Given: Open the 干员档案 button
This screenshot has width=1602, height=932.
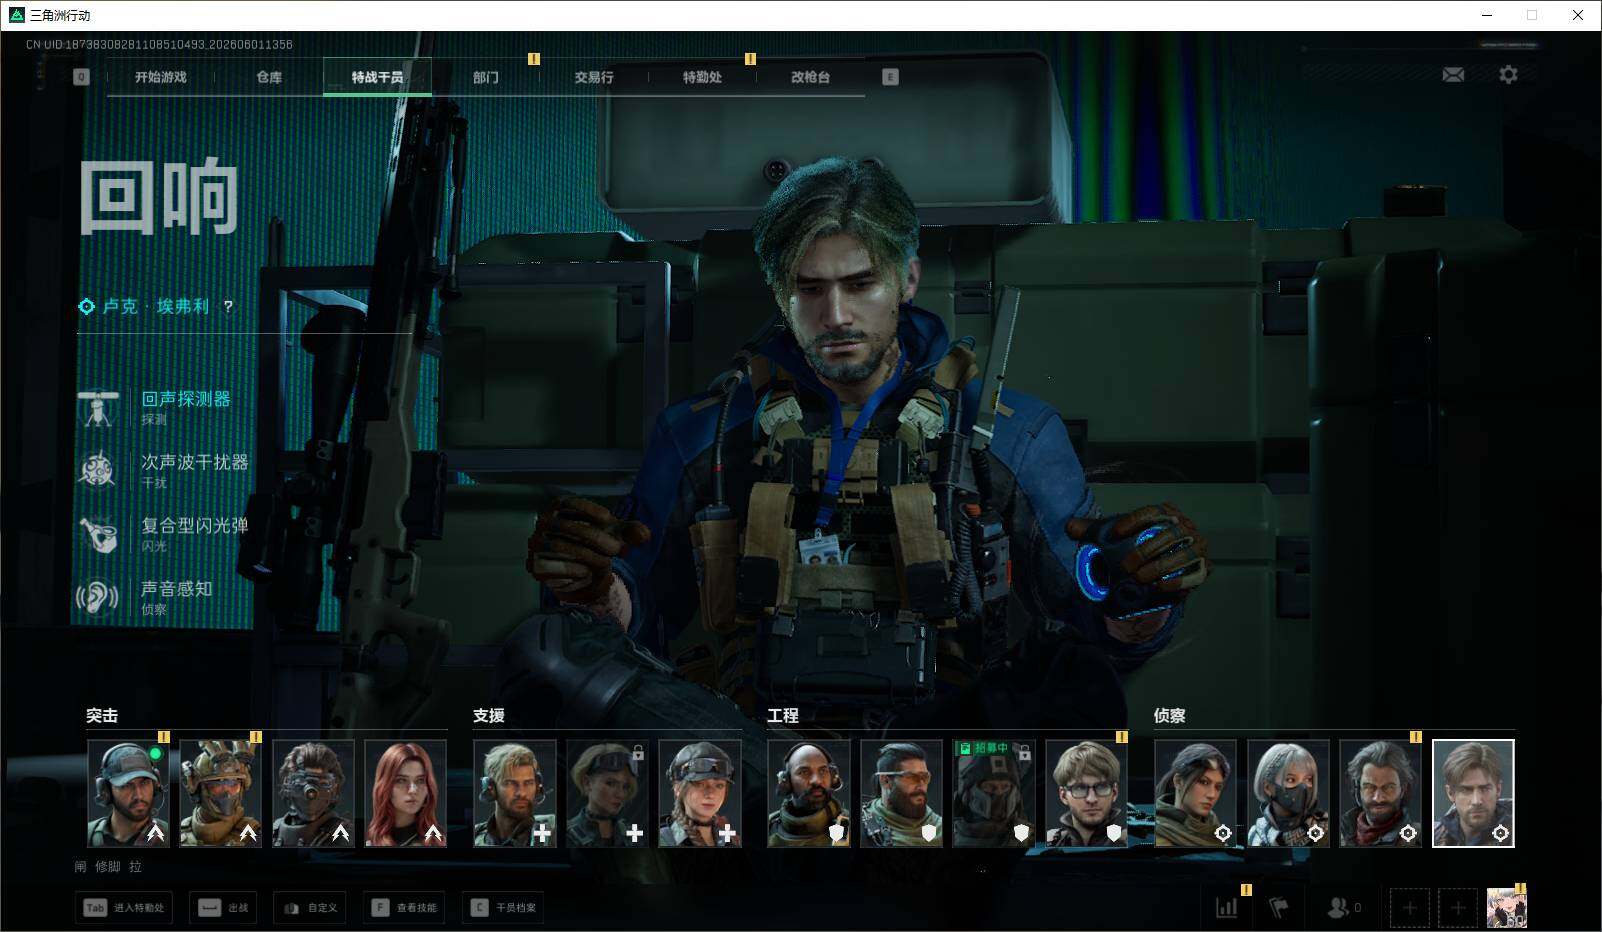Looking at the screenshot, I should point(503,908).
